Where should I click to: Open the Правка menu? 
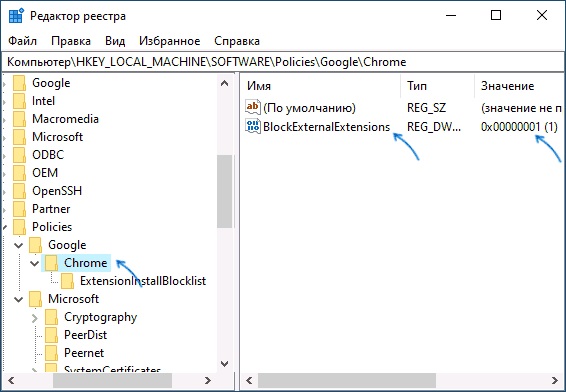point(71,41)
